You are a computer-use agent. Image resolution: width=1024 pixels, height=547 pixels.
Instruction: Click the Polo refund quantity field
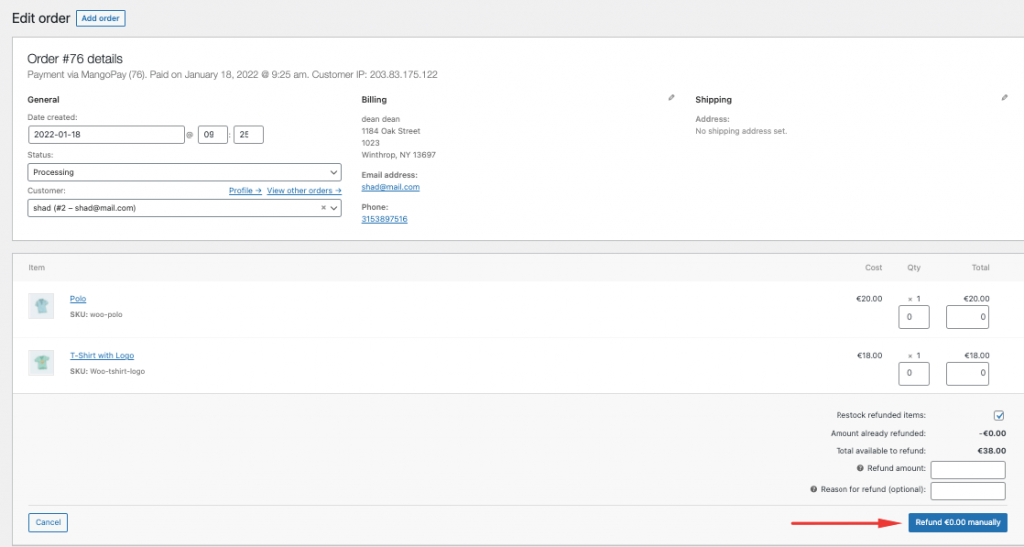point(914,317)
